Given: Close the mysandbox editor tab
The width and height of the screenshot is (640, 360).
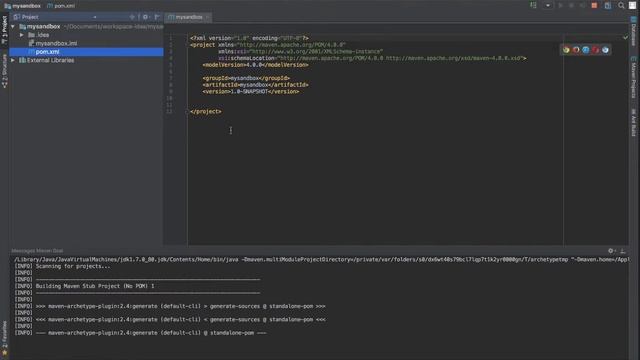Looking at the screenshot, I should (207, 17).
